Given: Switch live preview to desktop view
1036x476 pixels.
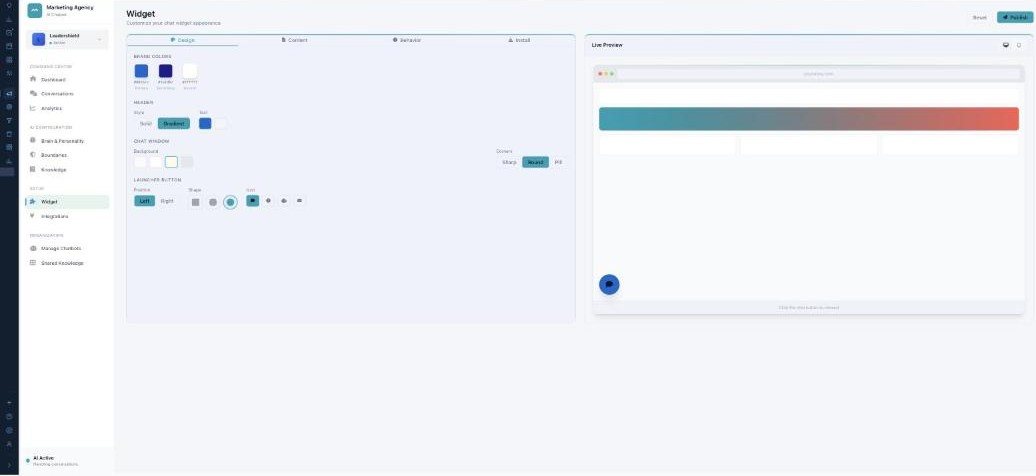Looking at the screenshot, I should [x=1006, y=45].
